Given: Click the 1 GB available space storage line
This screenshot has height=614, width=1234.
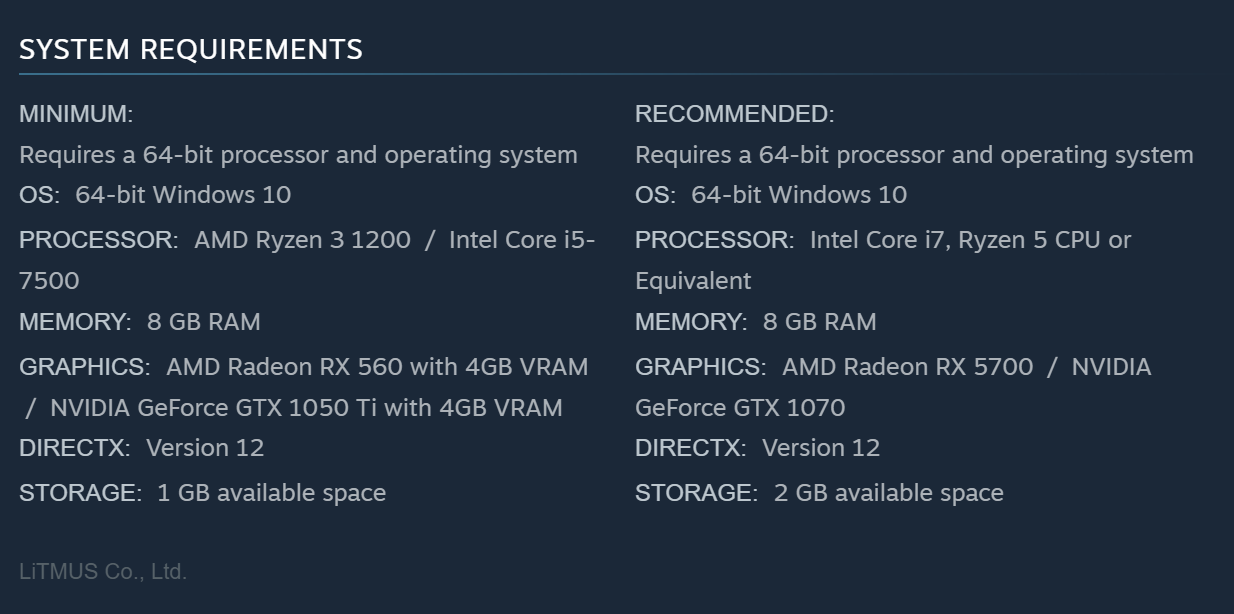Looking at the screenshot, I should (202, 493).
